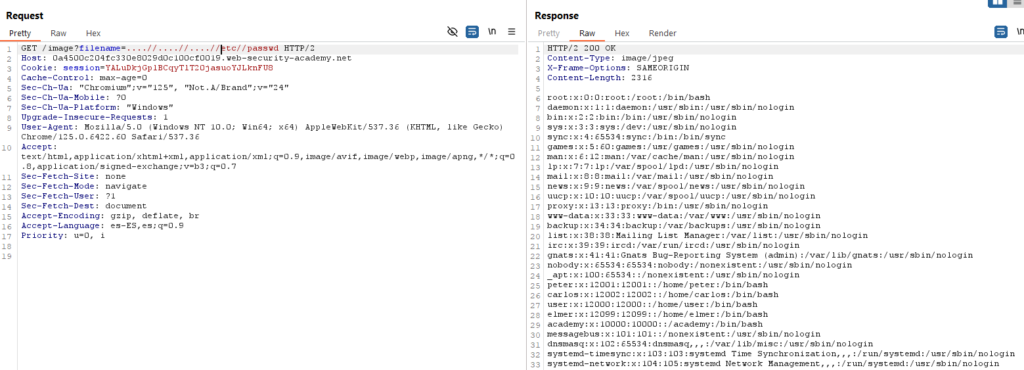Click the academy:x:10000 passwd entry

point(655,324)
